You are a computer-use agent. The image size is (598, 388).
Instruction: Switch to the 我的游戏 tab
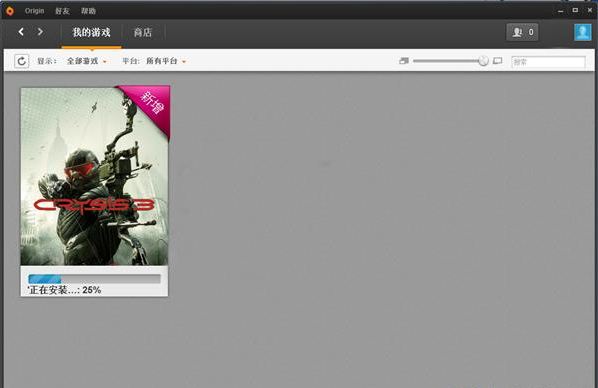pos(92,33)
